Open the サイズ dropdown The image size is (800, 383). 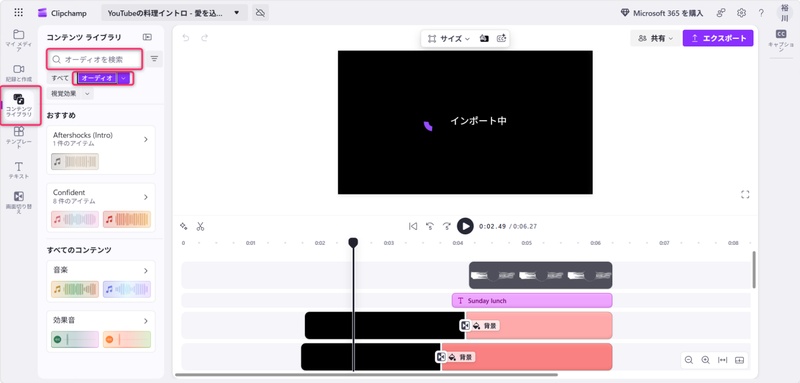point(449,39)
